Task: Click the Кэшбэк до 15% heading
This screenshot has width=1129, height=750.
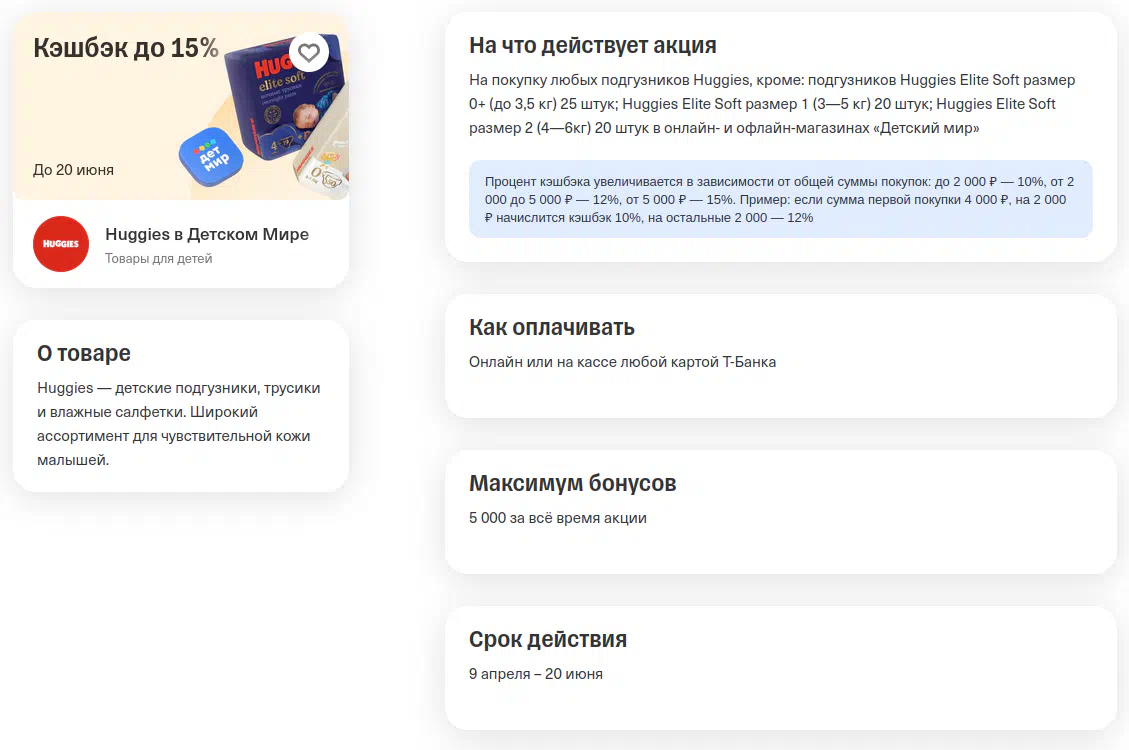Action: [x=126, y=48]
